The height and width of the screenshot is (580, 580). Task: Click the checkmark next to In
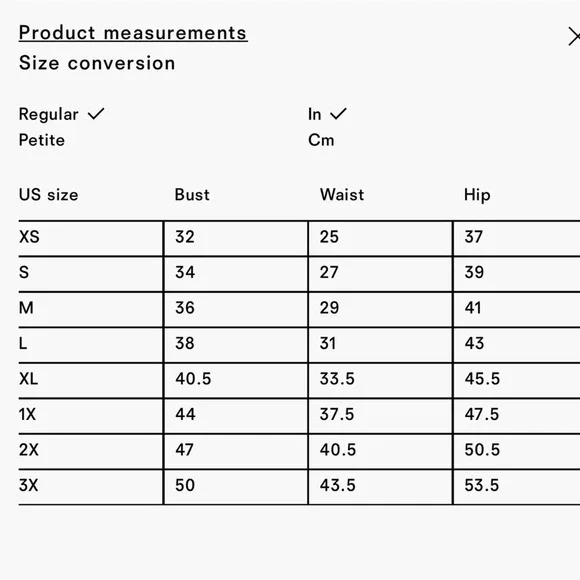pos(338,114)
